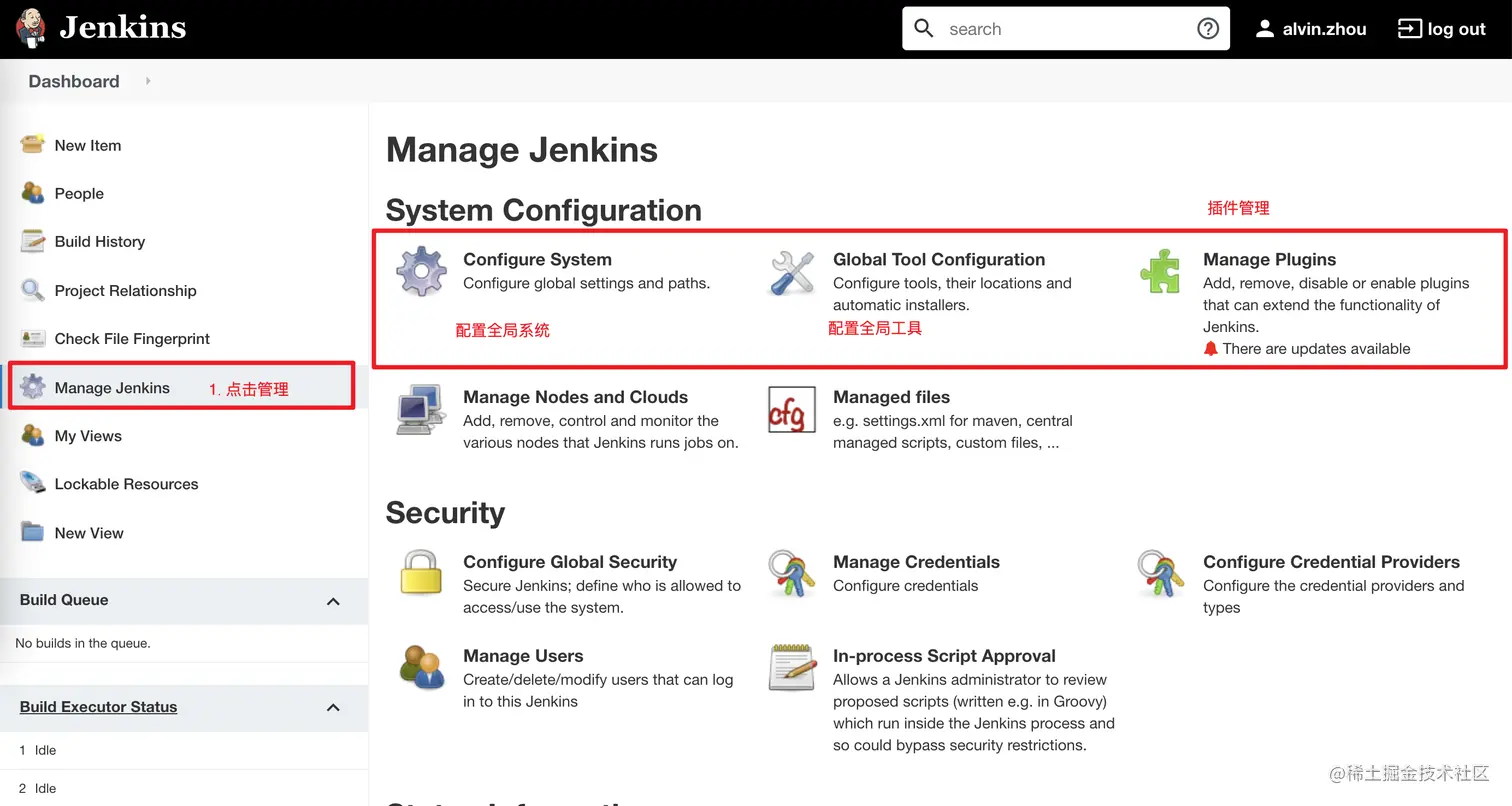Click inside the search input field
The height and width of the screenshot is (806, 1512).
[1060, 28]
